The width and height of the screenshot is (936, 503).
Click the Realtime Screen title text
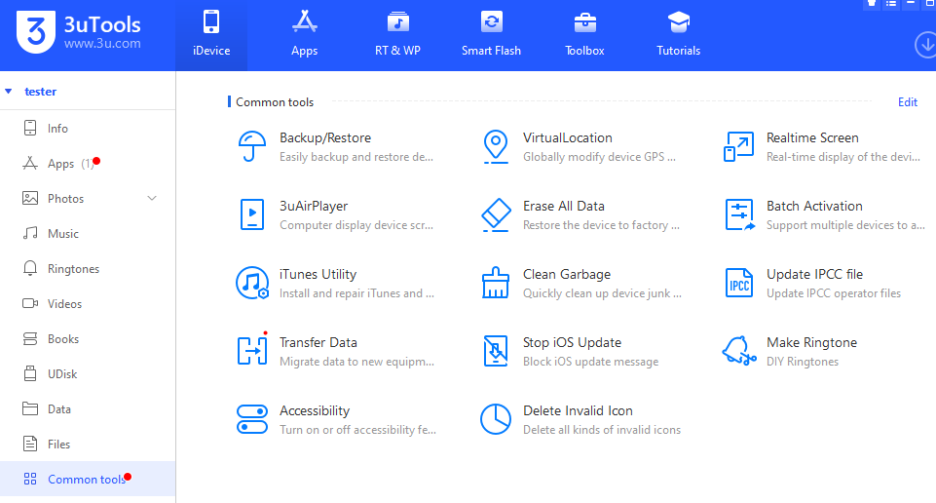(x=812, y=138)
